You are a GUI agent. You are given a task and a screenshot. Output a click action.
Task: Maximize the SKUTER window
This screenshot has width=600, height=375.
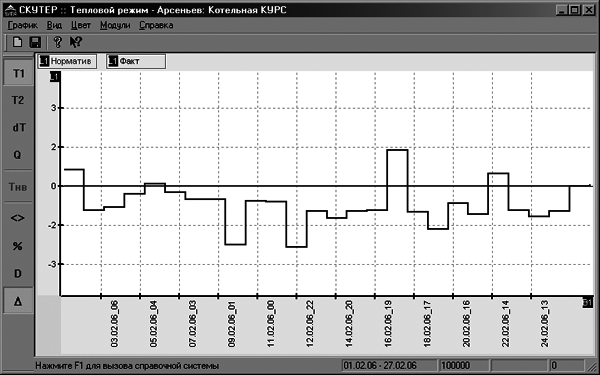pos(574,10)
